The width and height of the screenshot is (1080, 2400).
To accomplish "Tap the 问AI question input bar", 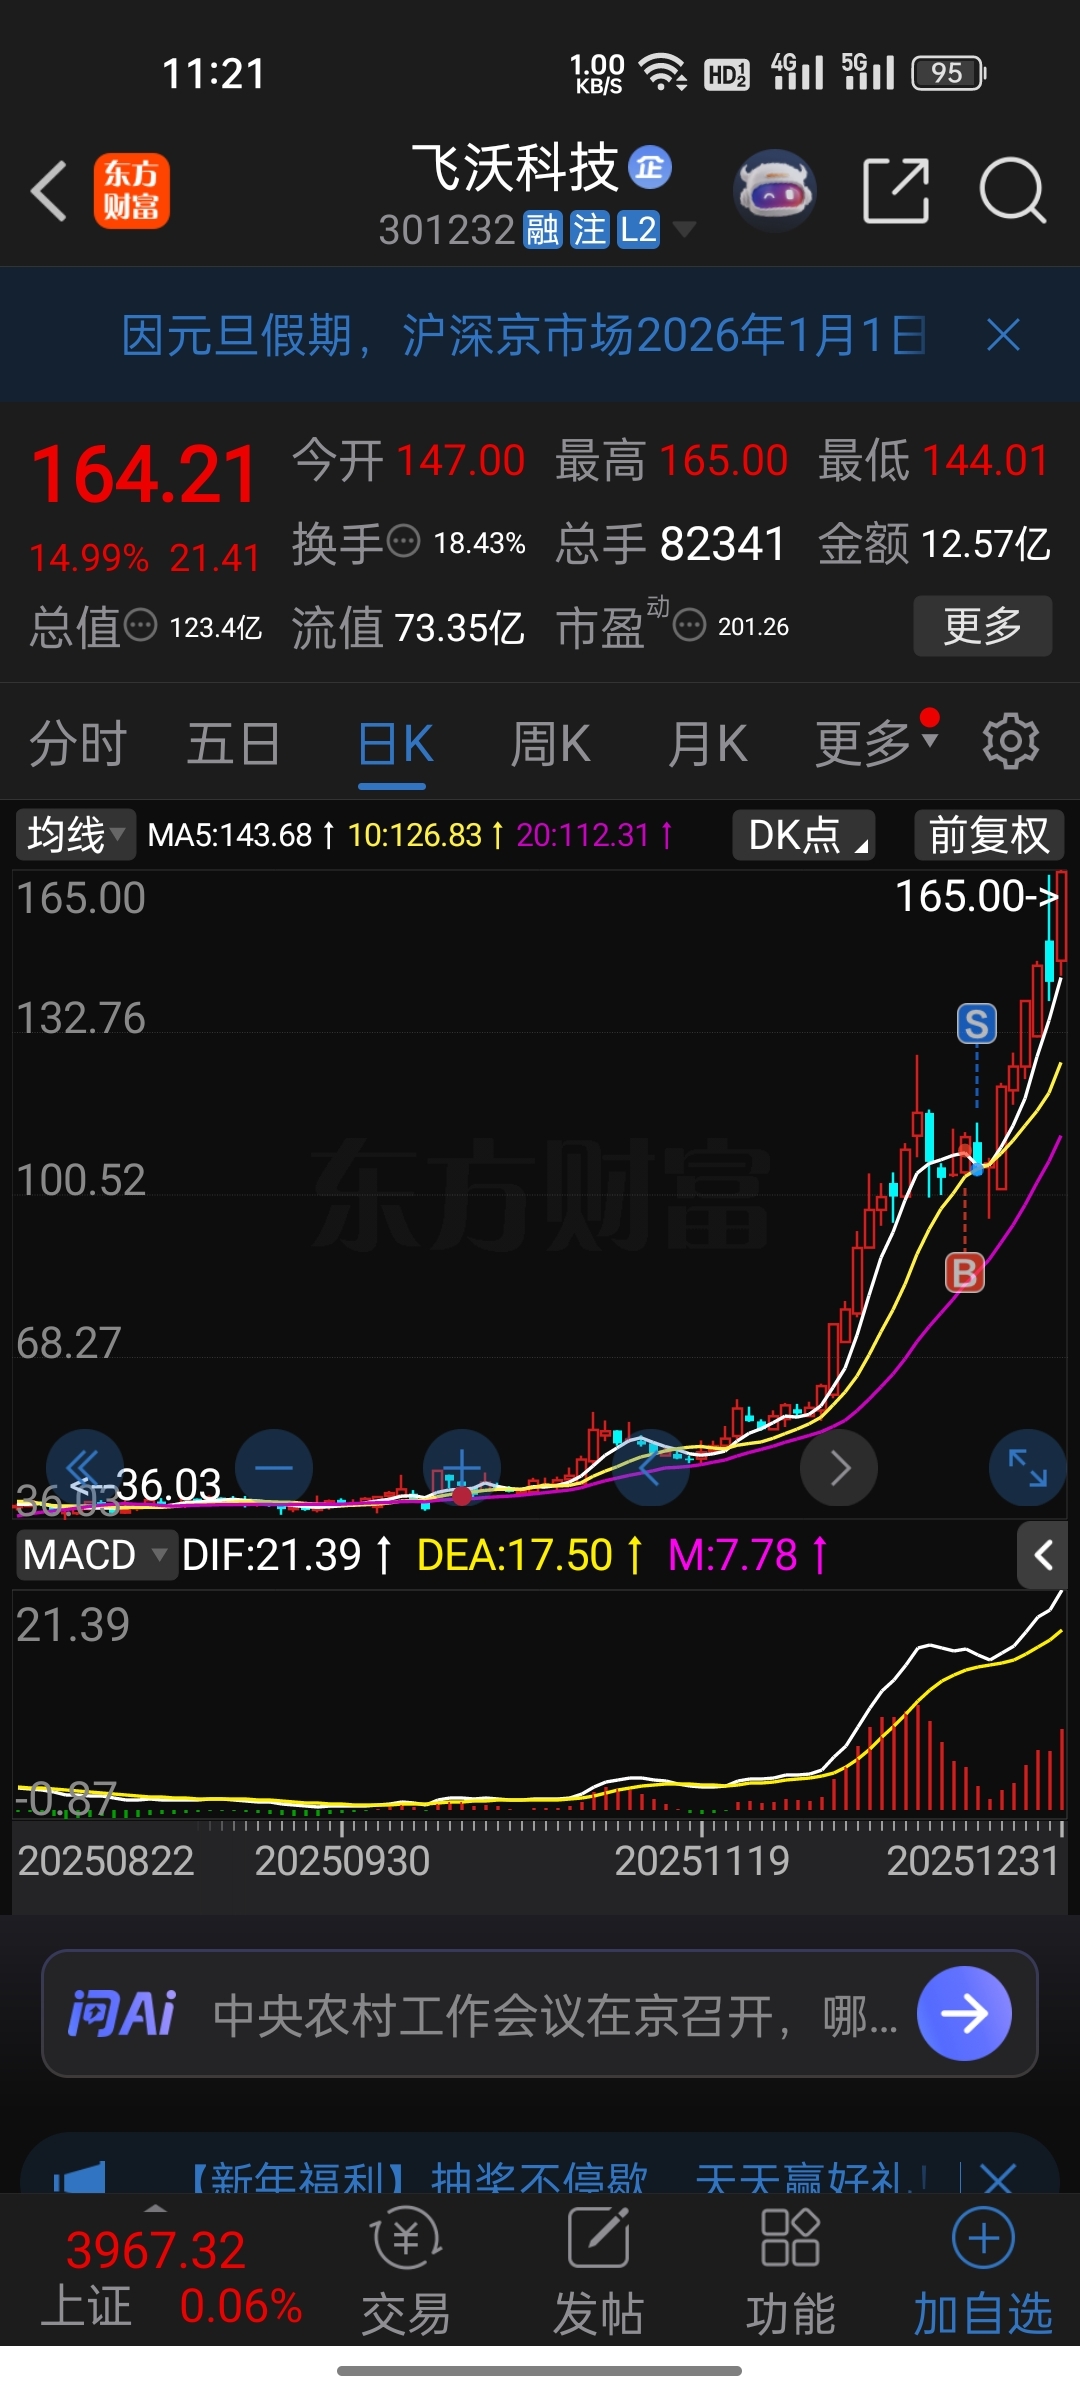I will (540, 2013).
